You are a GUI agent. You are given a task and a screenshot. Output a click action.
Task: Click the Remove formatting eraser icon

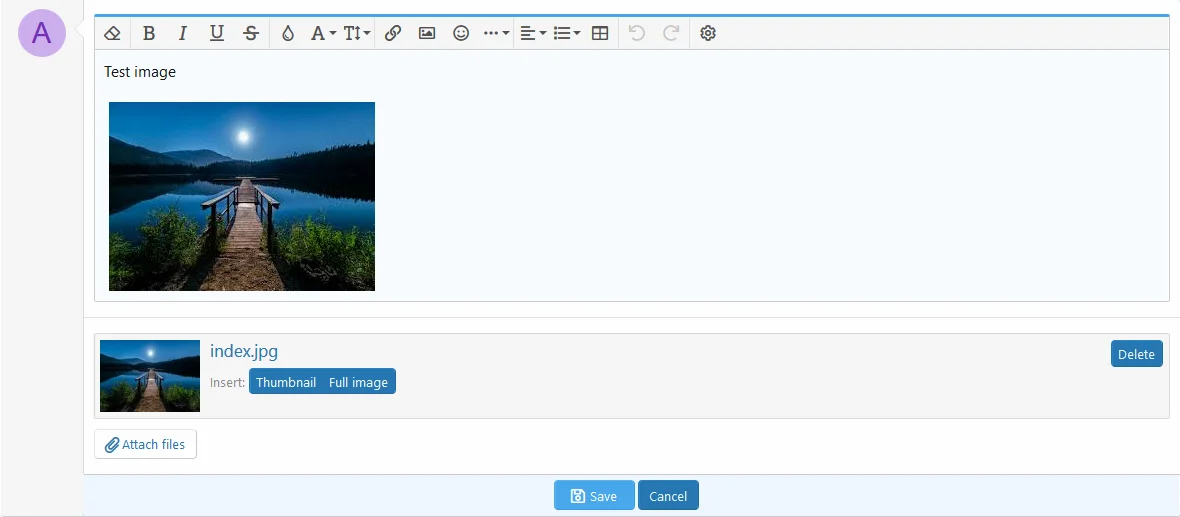tap(112, 33)
